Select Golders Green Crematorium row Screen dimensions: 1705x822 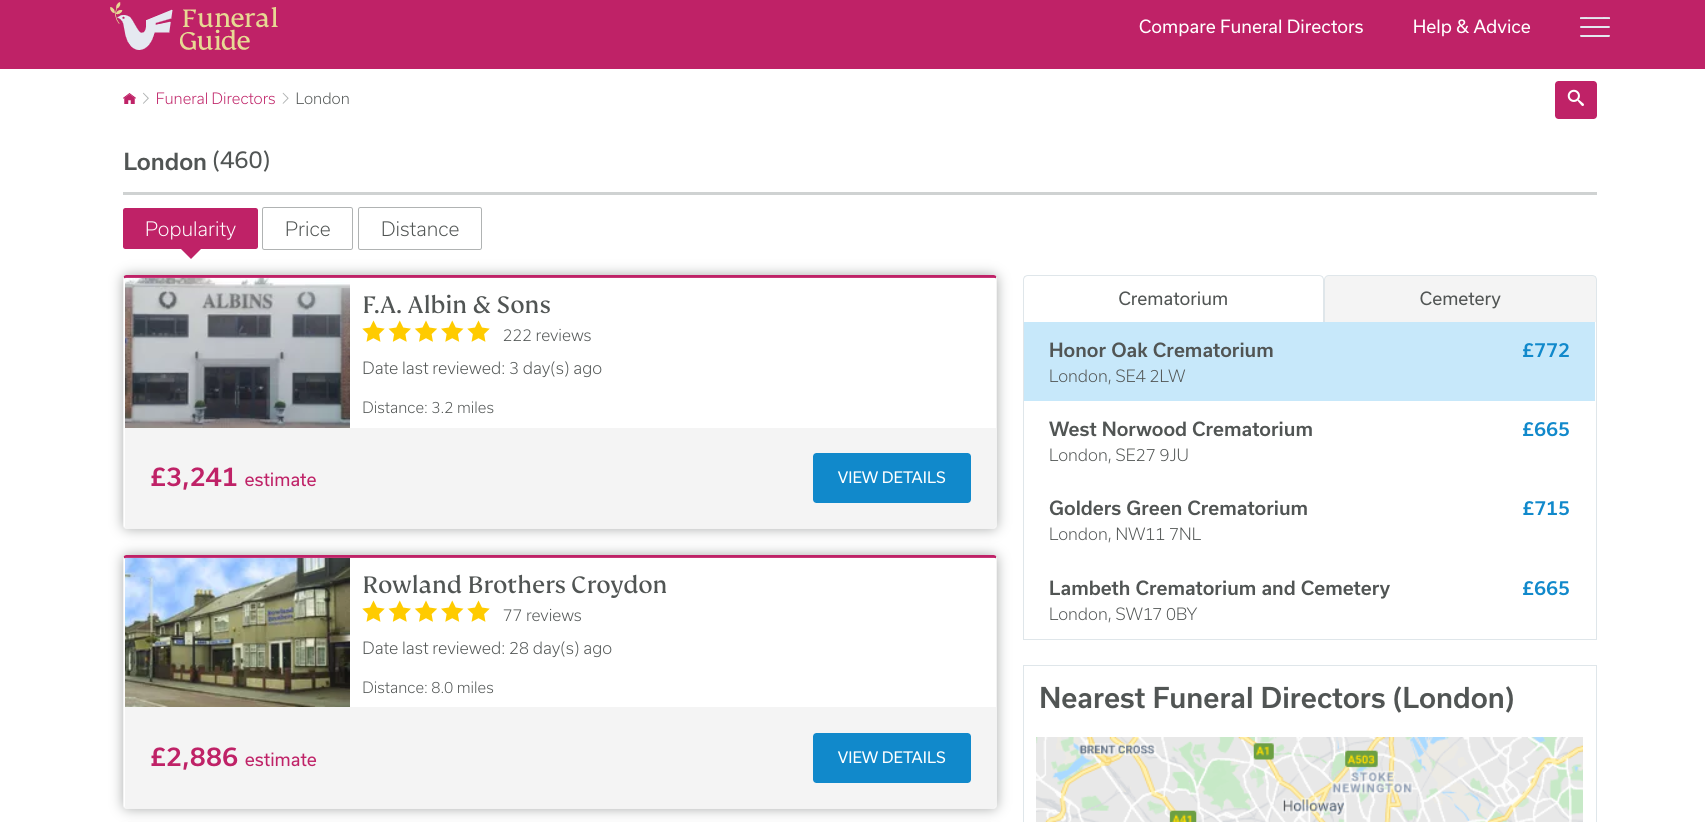(x=1309, y=520)
